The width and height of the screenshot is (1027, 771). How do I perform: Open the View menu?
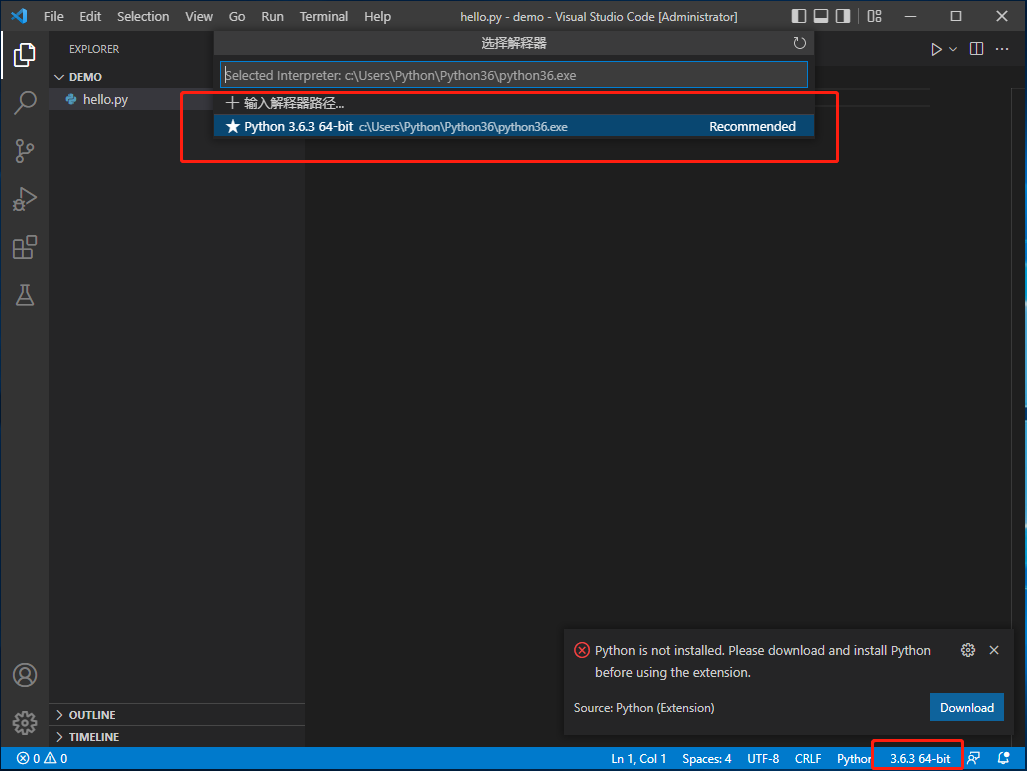(198, 16)
